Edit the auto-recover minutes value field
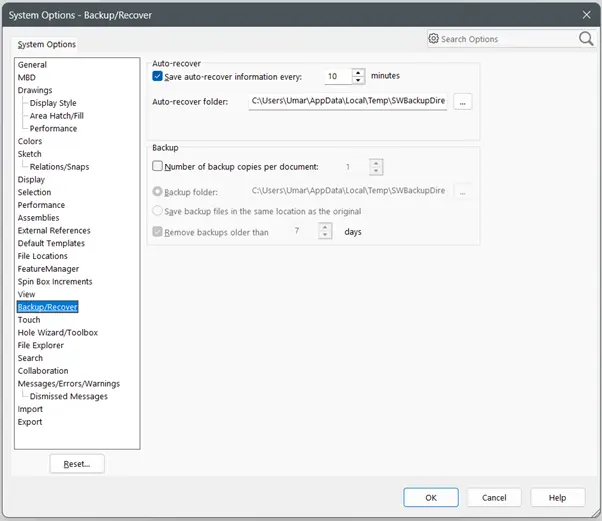This screenshot has width=602, height=521. 338,76
